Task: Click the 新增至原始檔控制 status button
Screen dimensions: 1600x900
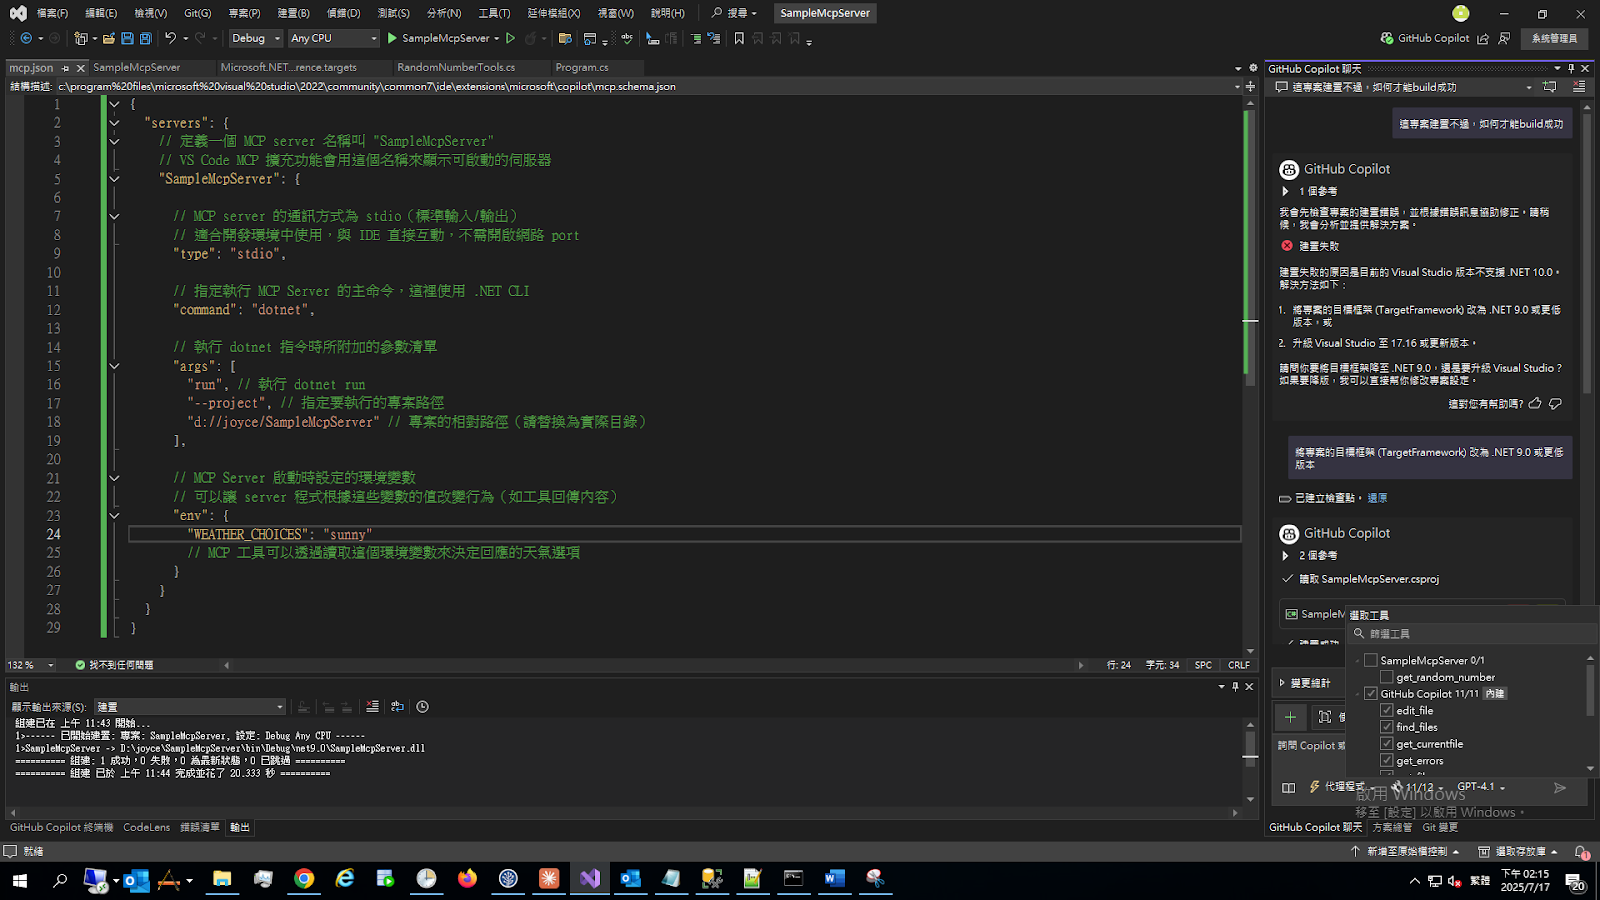Action: tap(1404, 851)
